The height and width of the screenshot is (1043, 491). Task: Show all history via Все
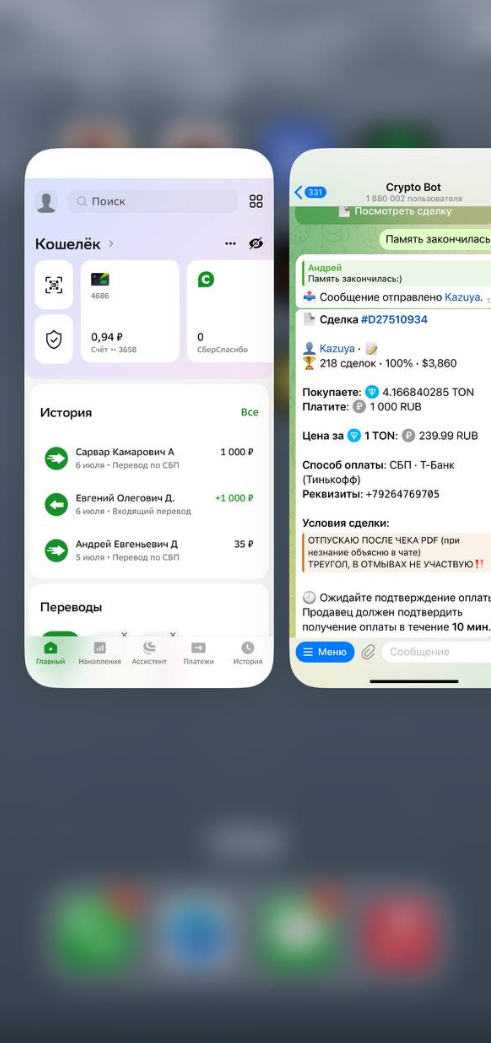click(x=249, y=412)
